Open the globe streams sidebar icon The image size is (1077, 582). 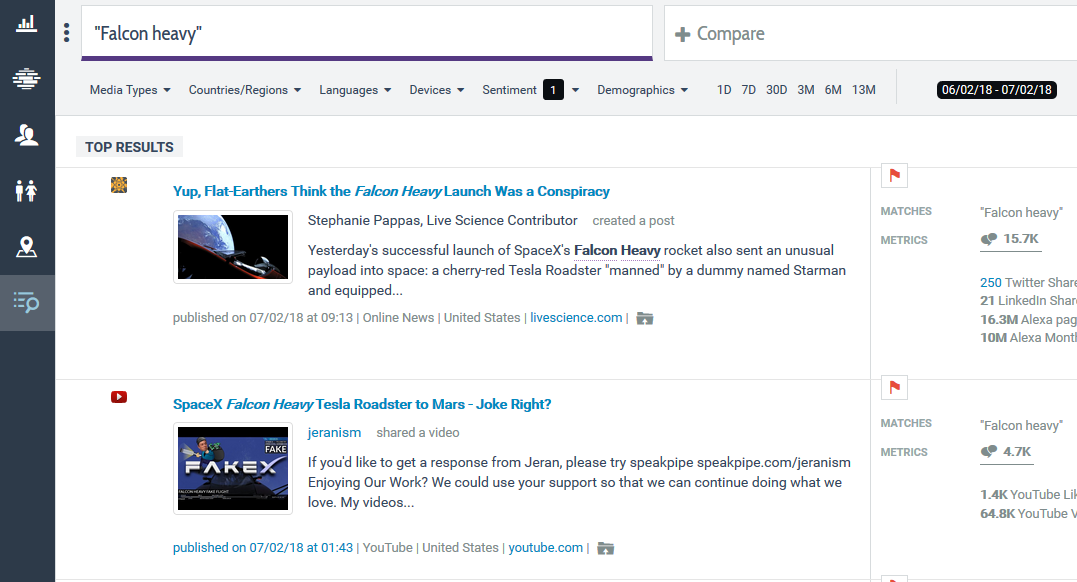click(26, 79)
